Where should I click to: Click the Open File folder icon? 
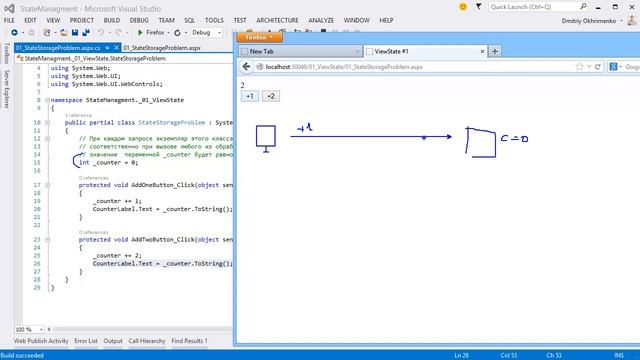(x=64, y=32)
